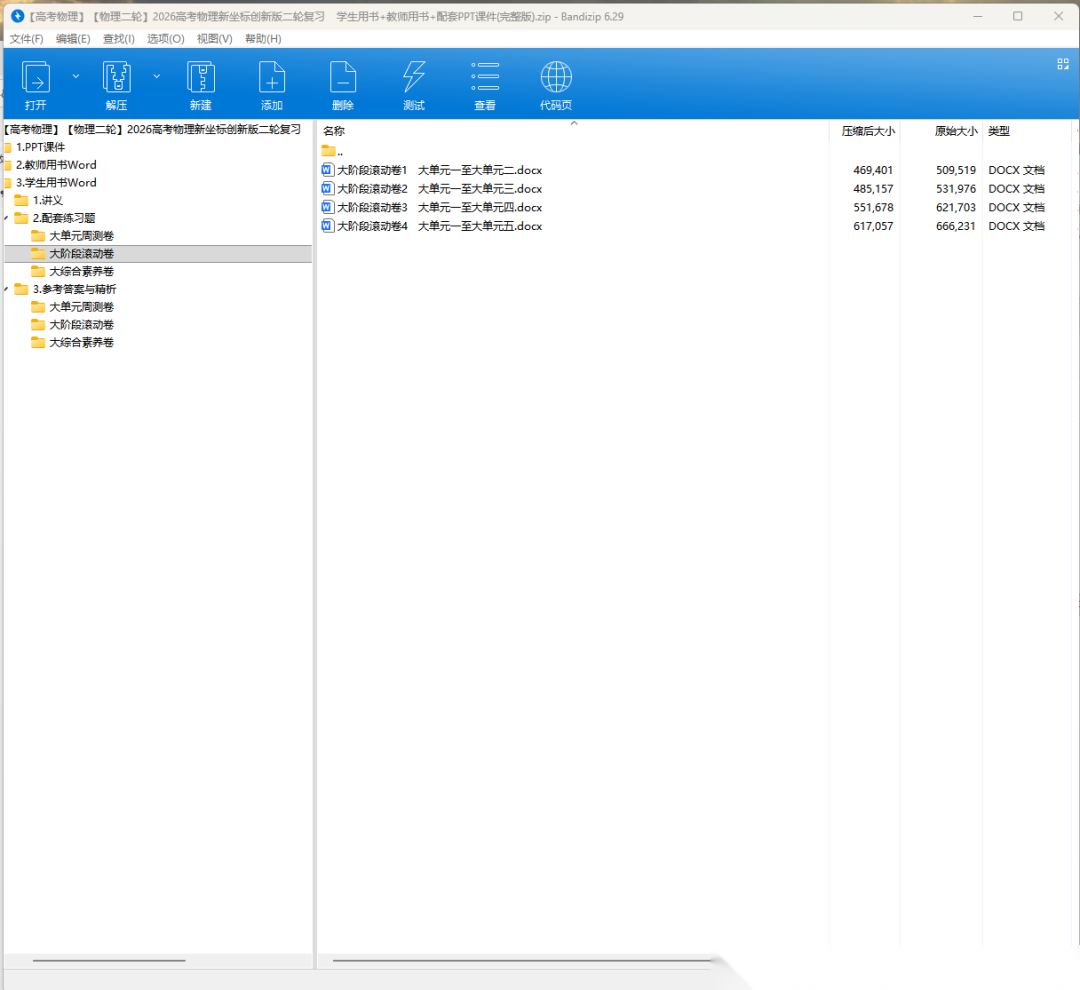The width and height of the screenshot is (1080, 990).
Task: Click the Test (测试) archive icon
Action: [x=414, y=78]
